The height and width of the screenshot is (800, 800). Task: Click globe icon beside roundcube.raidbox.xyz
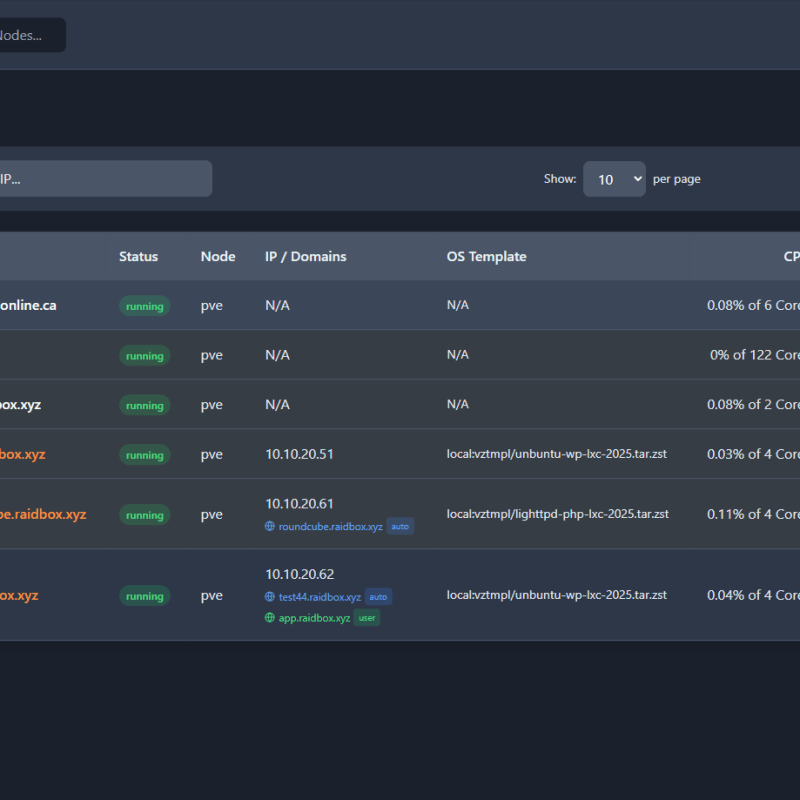[x=270, y=526]
